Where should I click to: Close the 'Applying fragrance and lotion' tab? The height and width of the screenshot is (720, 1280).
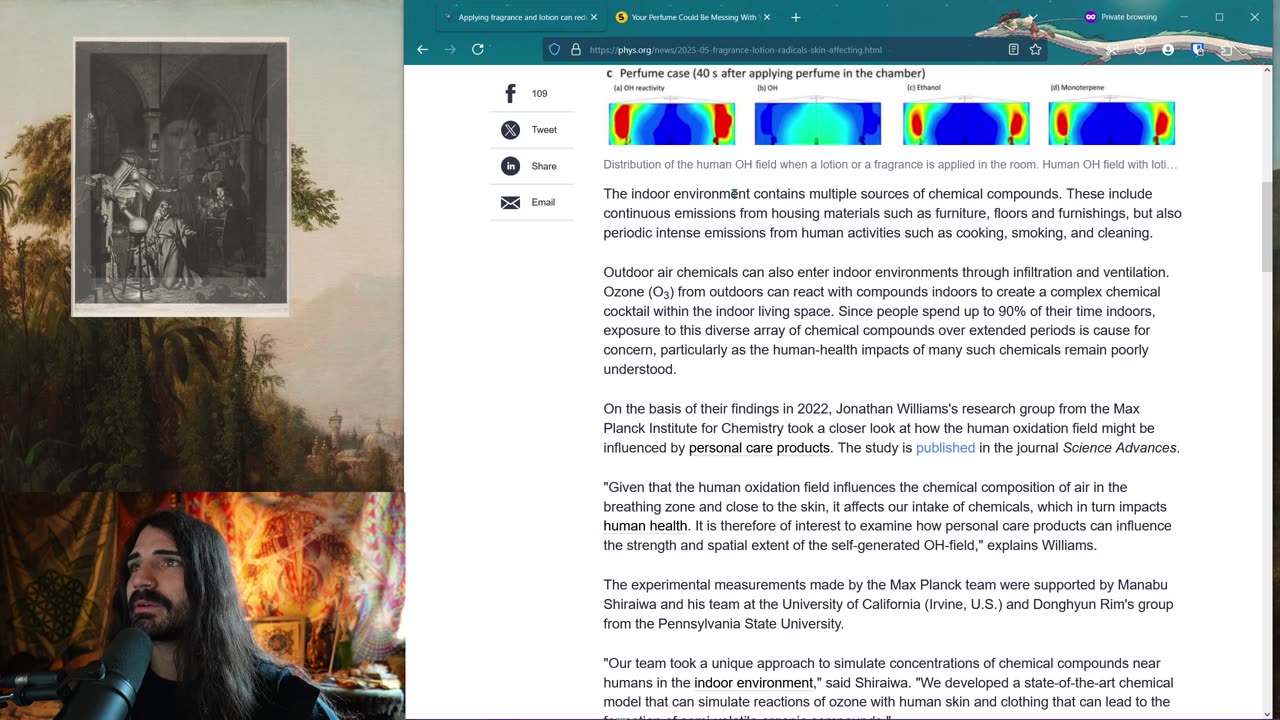tap(594, 17)
